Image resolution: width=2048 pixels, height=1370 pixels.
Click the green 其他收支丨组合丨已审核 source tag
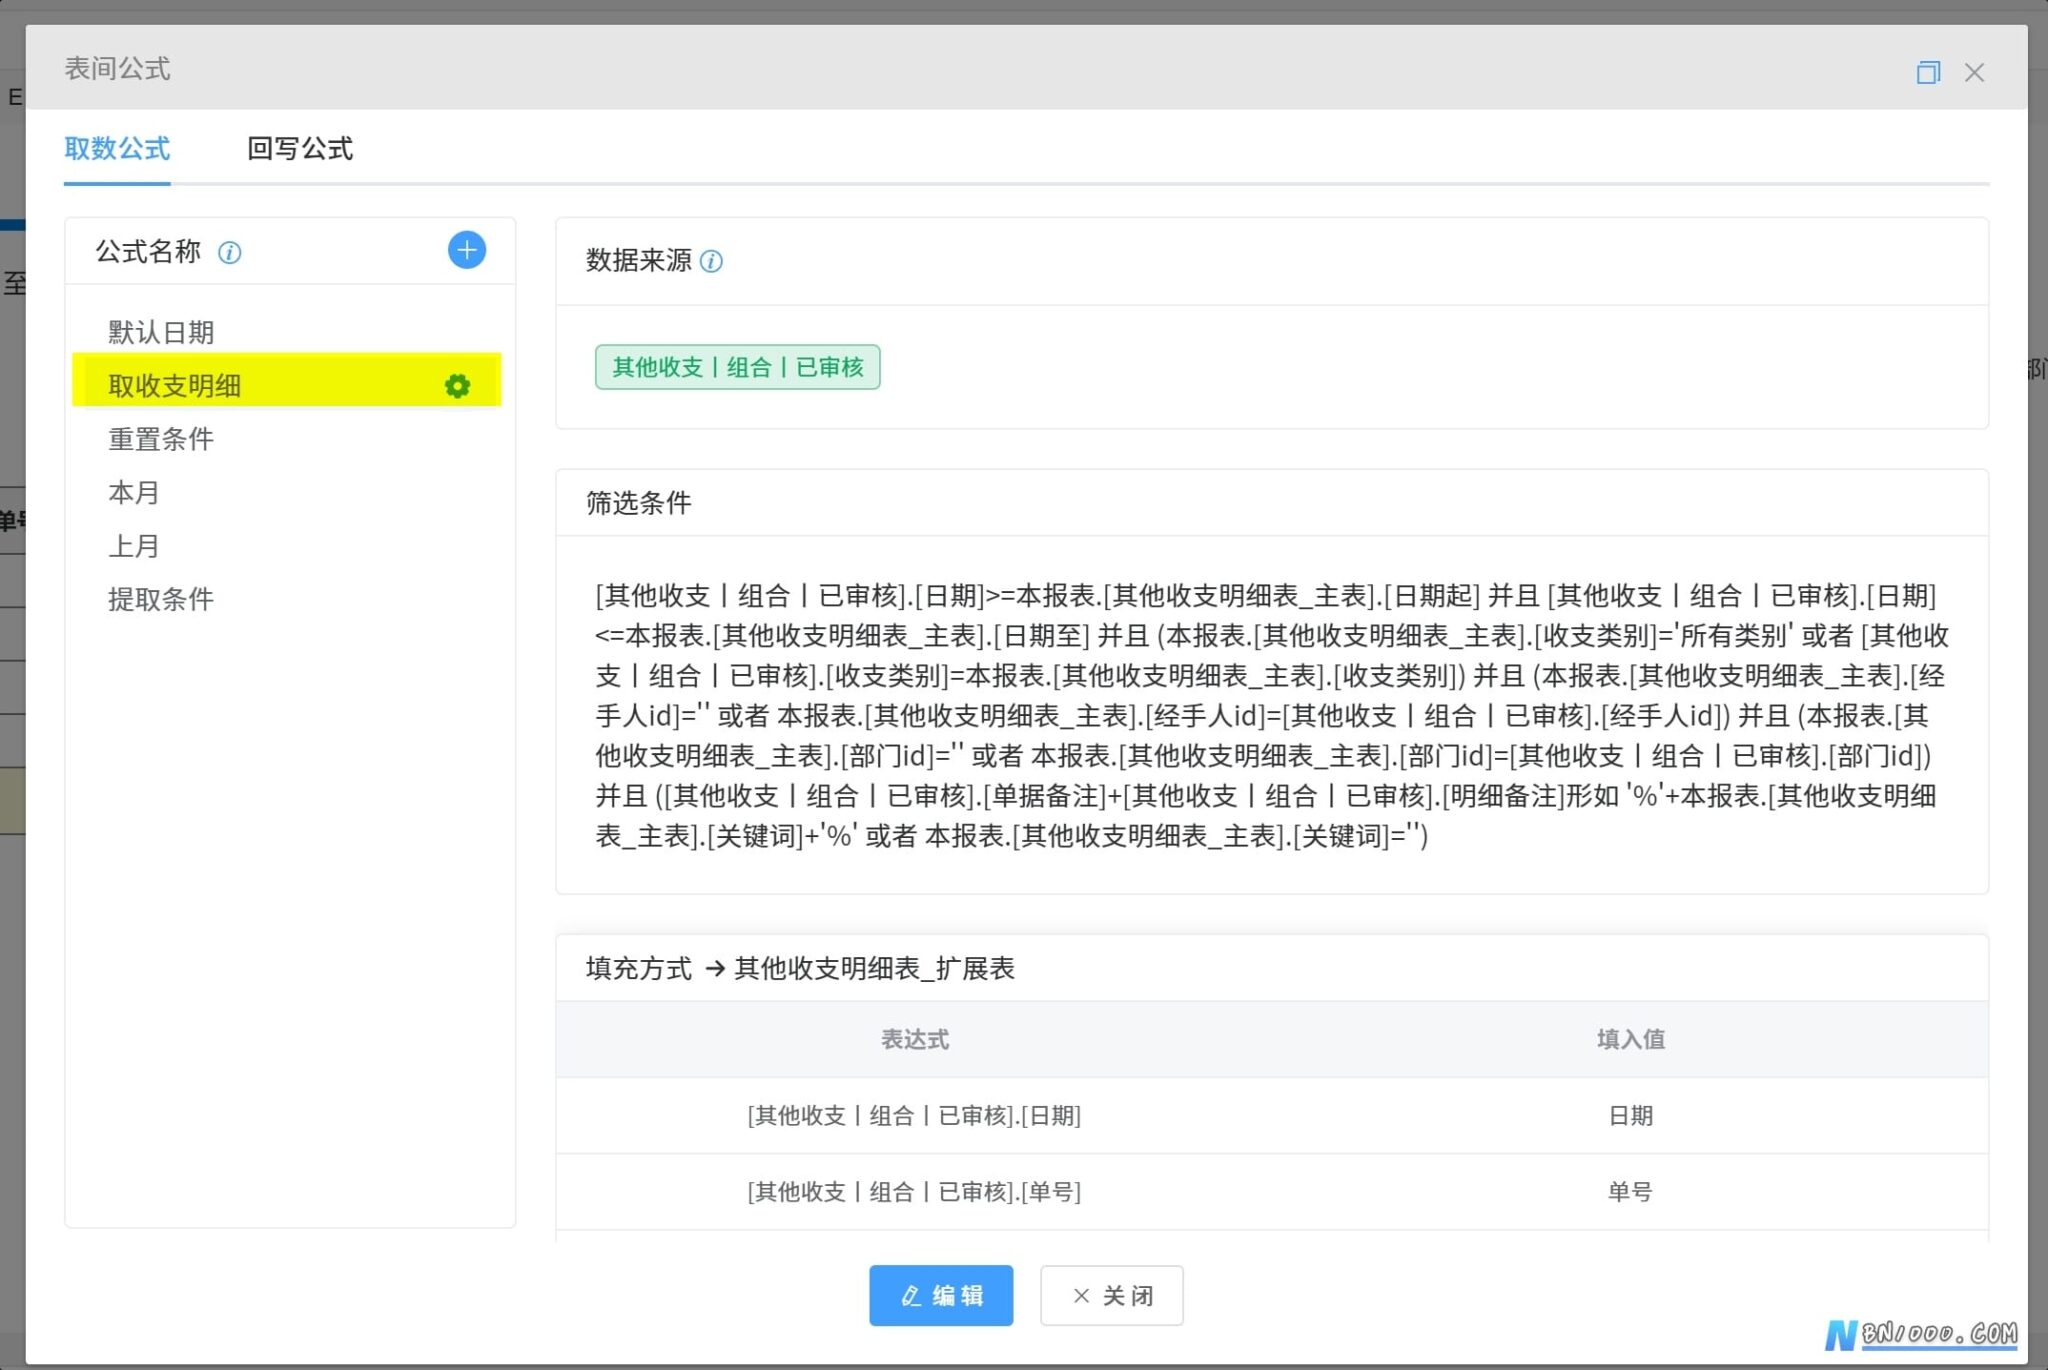click(737, 367)
